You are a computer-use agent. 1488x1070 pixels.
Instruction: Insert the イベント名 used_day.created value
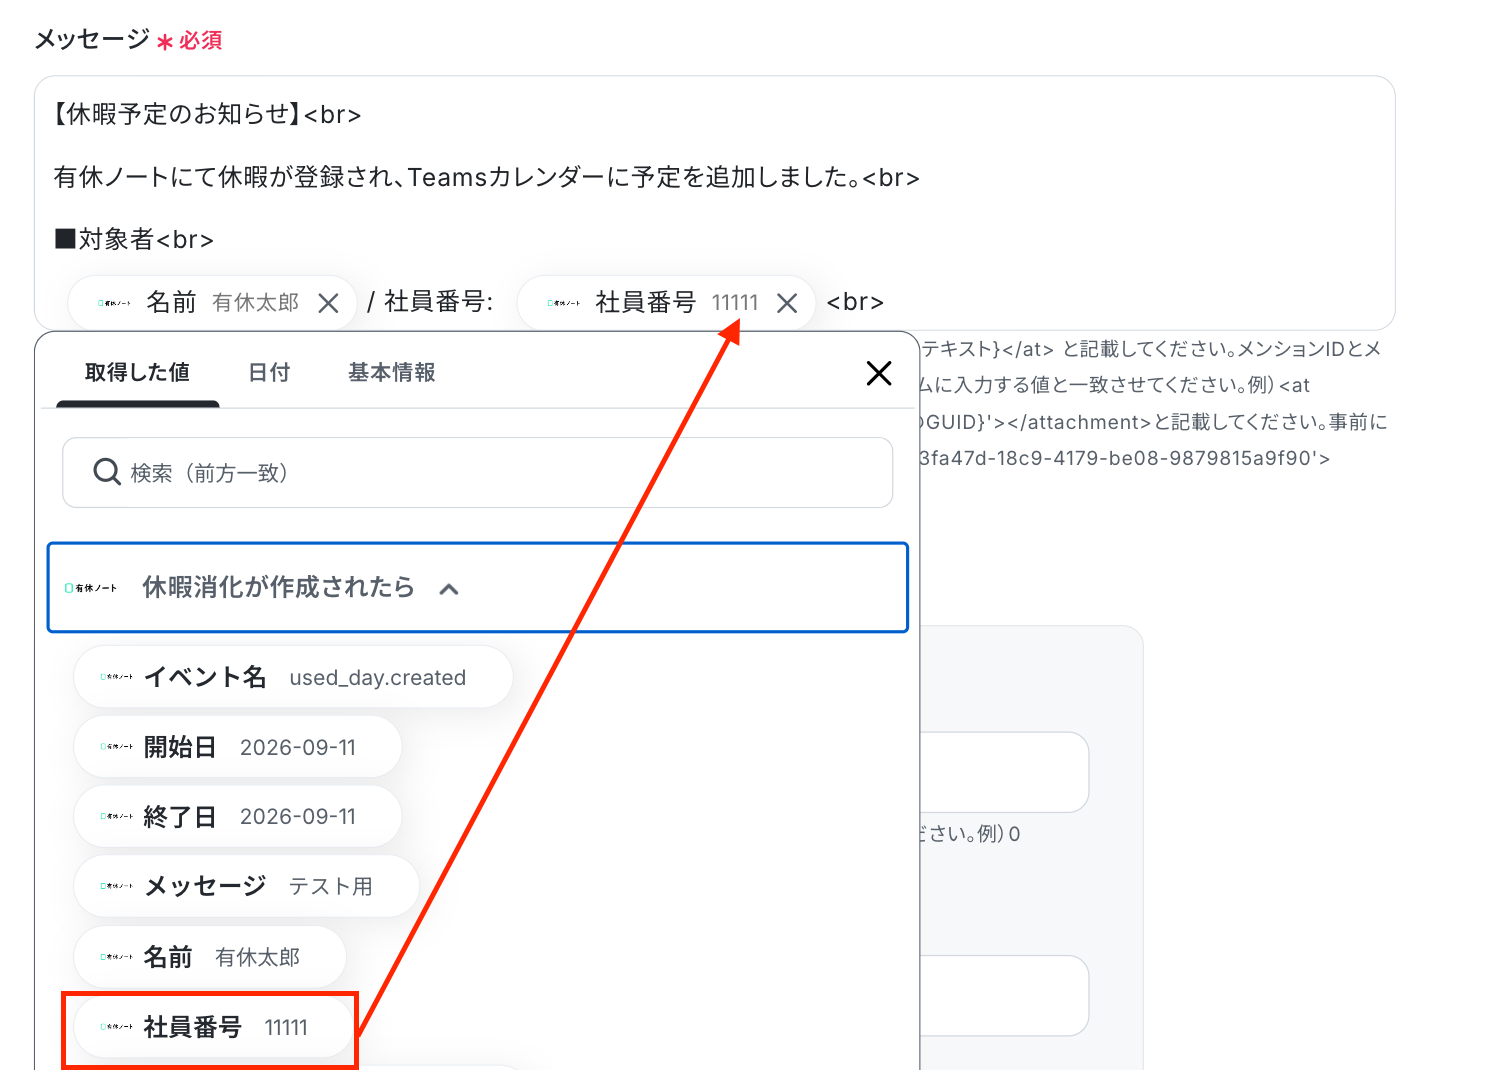293,677
